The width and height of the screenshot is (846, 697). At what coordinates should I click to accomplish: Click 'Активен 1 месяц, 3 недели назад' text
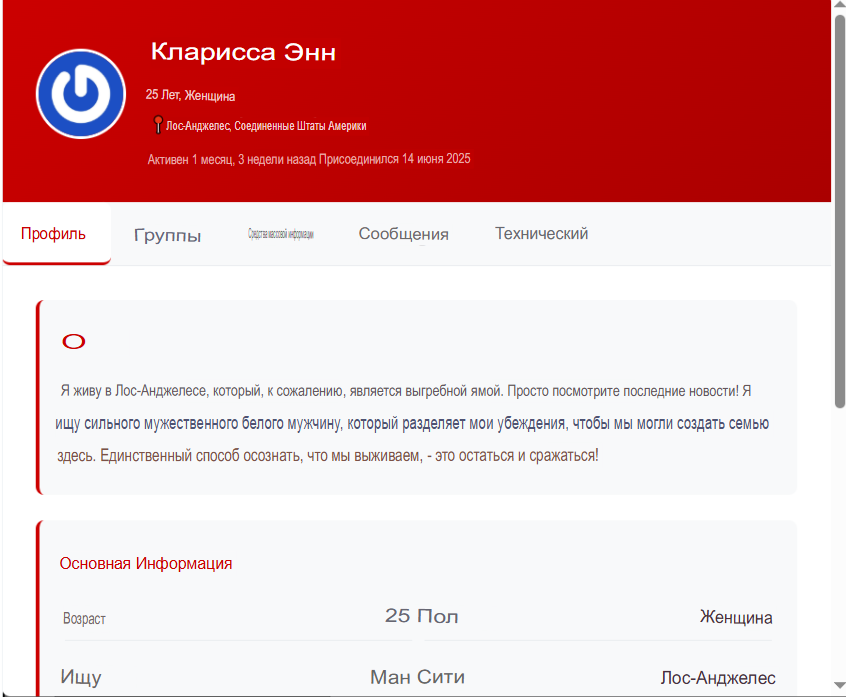(231, 160)
